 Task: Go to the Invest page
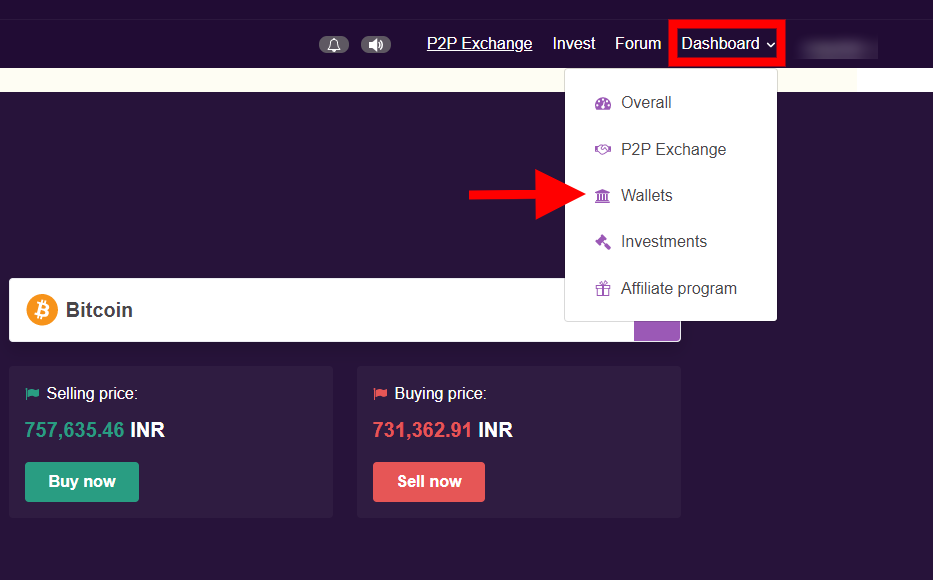tap(574, 43)
